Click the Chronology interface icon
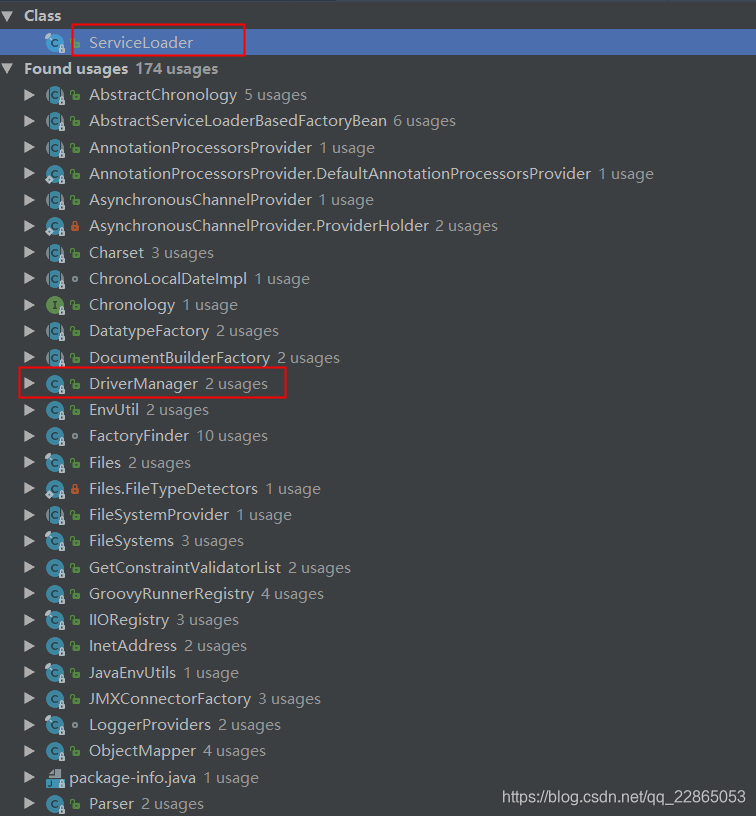Viewport: 756px width, 816px height. pos(55,305)
